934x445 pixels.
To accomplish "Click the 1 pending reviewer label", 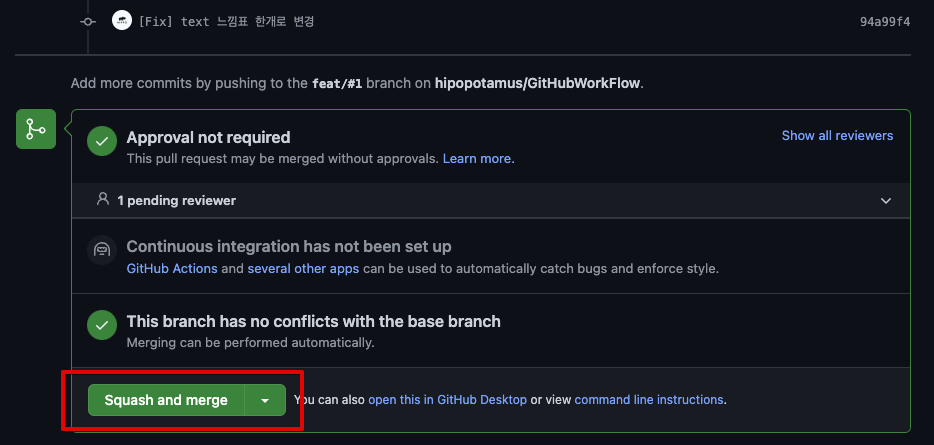I will (x=176, y=201).
